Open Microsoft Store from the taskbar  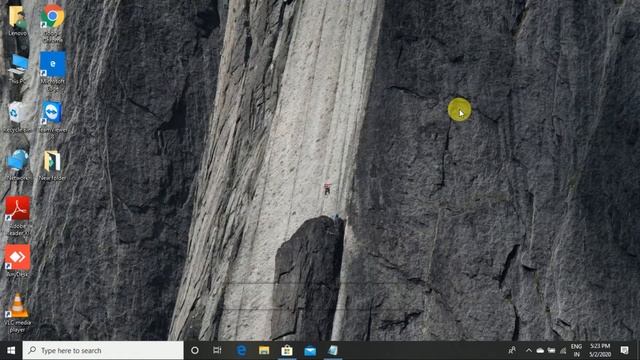tap(287, 351)
